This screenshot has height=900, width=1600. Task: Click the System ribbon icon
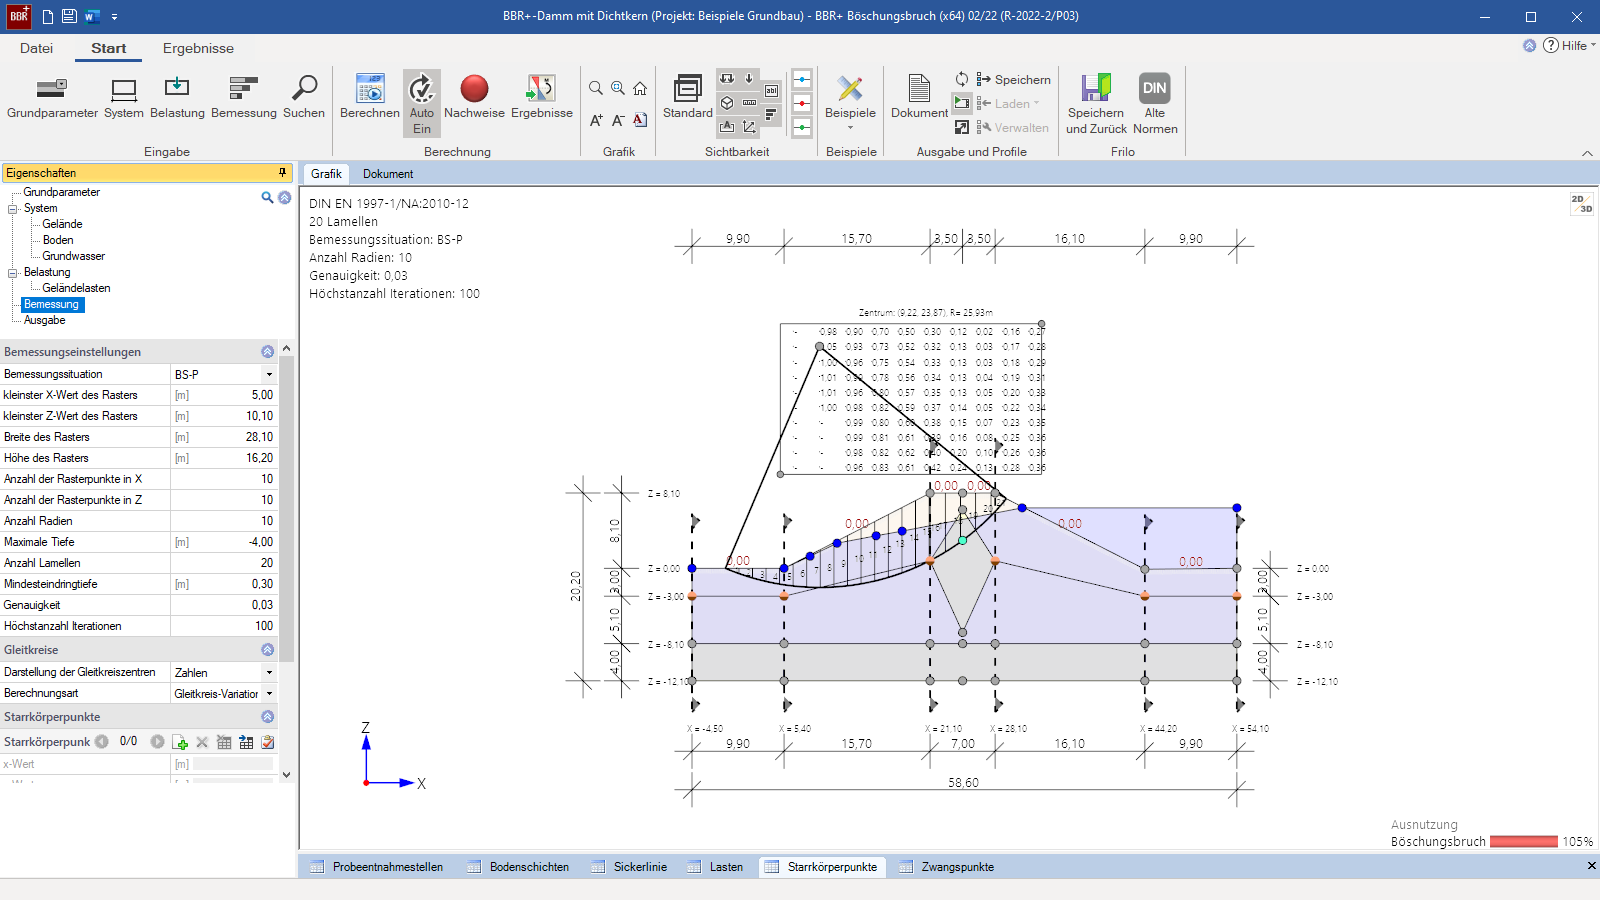point(124,98)
